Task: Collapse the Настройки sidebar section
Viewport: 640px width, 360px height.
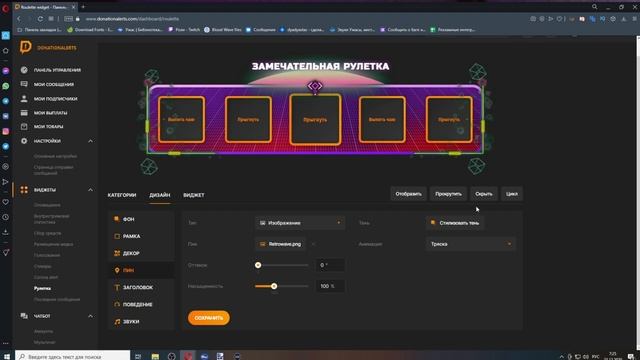Action: click(90, 141)
